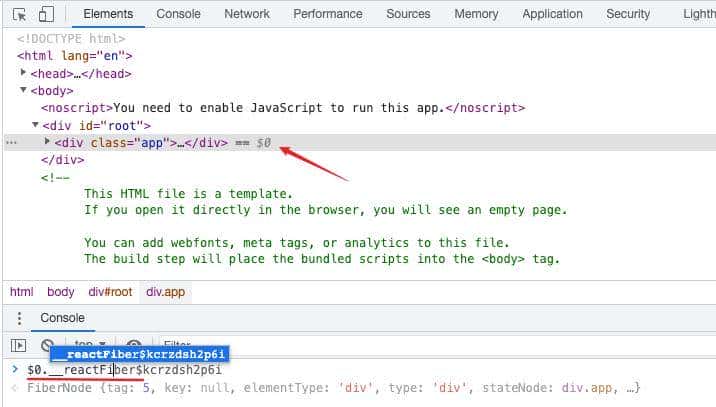Expand the head element node
This screenshot has height=407, width=716.
(24, 73)
